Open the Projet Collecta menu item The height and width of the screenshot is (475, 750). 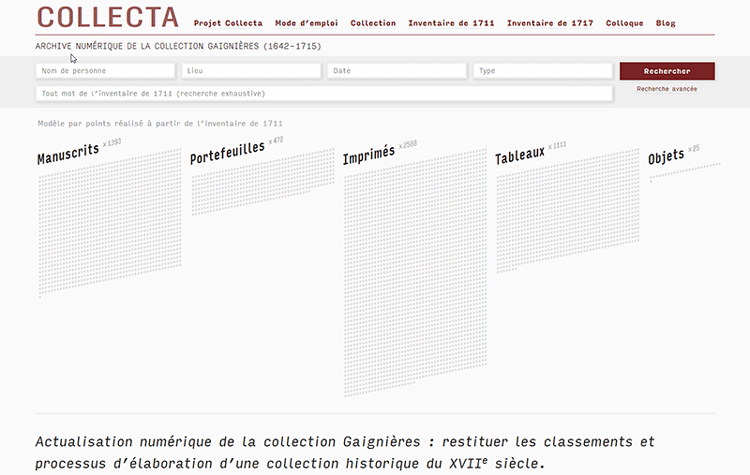[228, 23]
